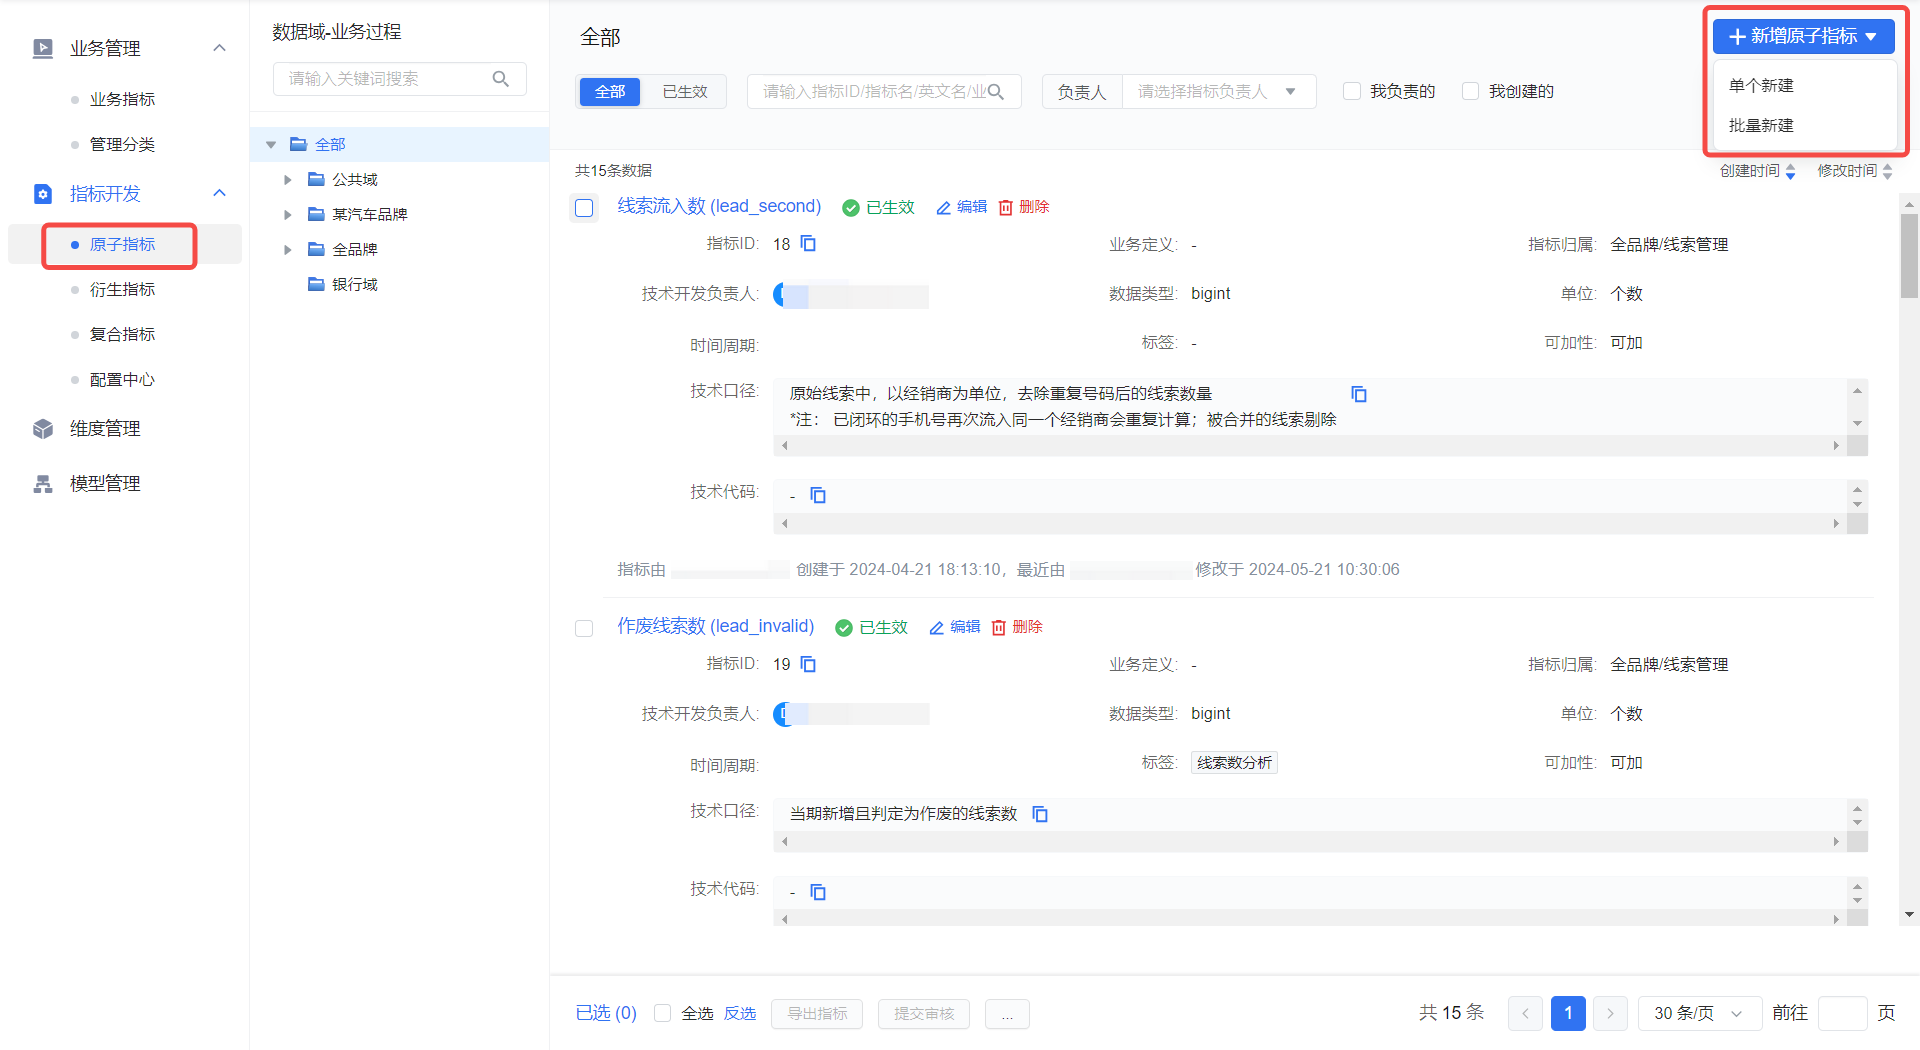This screenshot has width=1920, height=1050.
Task: Click the 反选 link
Action: (x=740, y=1013)
